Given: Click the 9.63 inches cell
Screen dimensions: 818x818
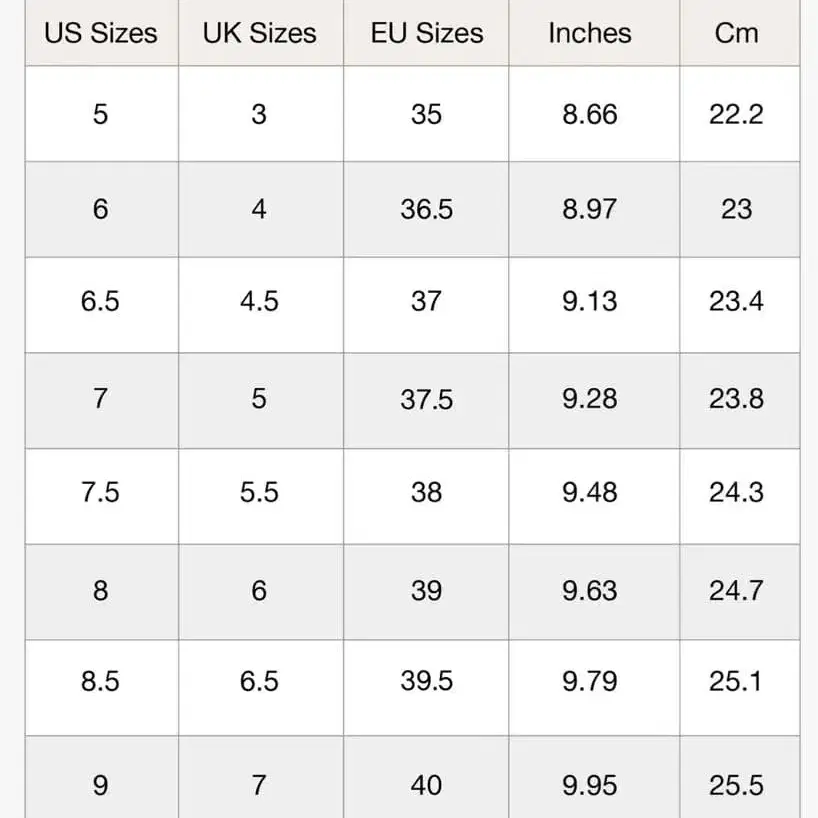Looking at the screenshot, I should 590,591.
